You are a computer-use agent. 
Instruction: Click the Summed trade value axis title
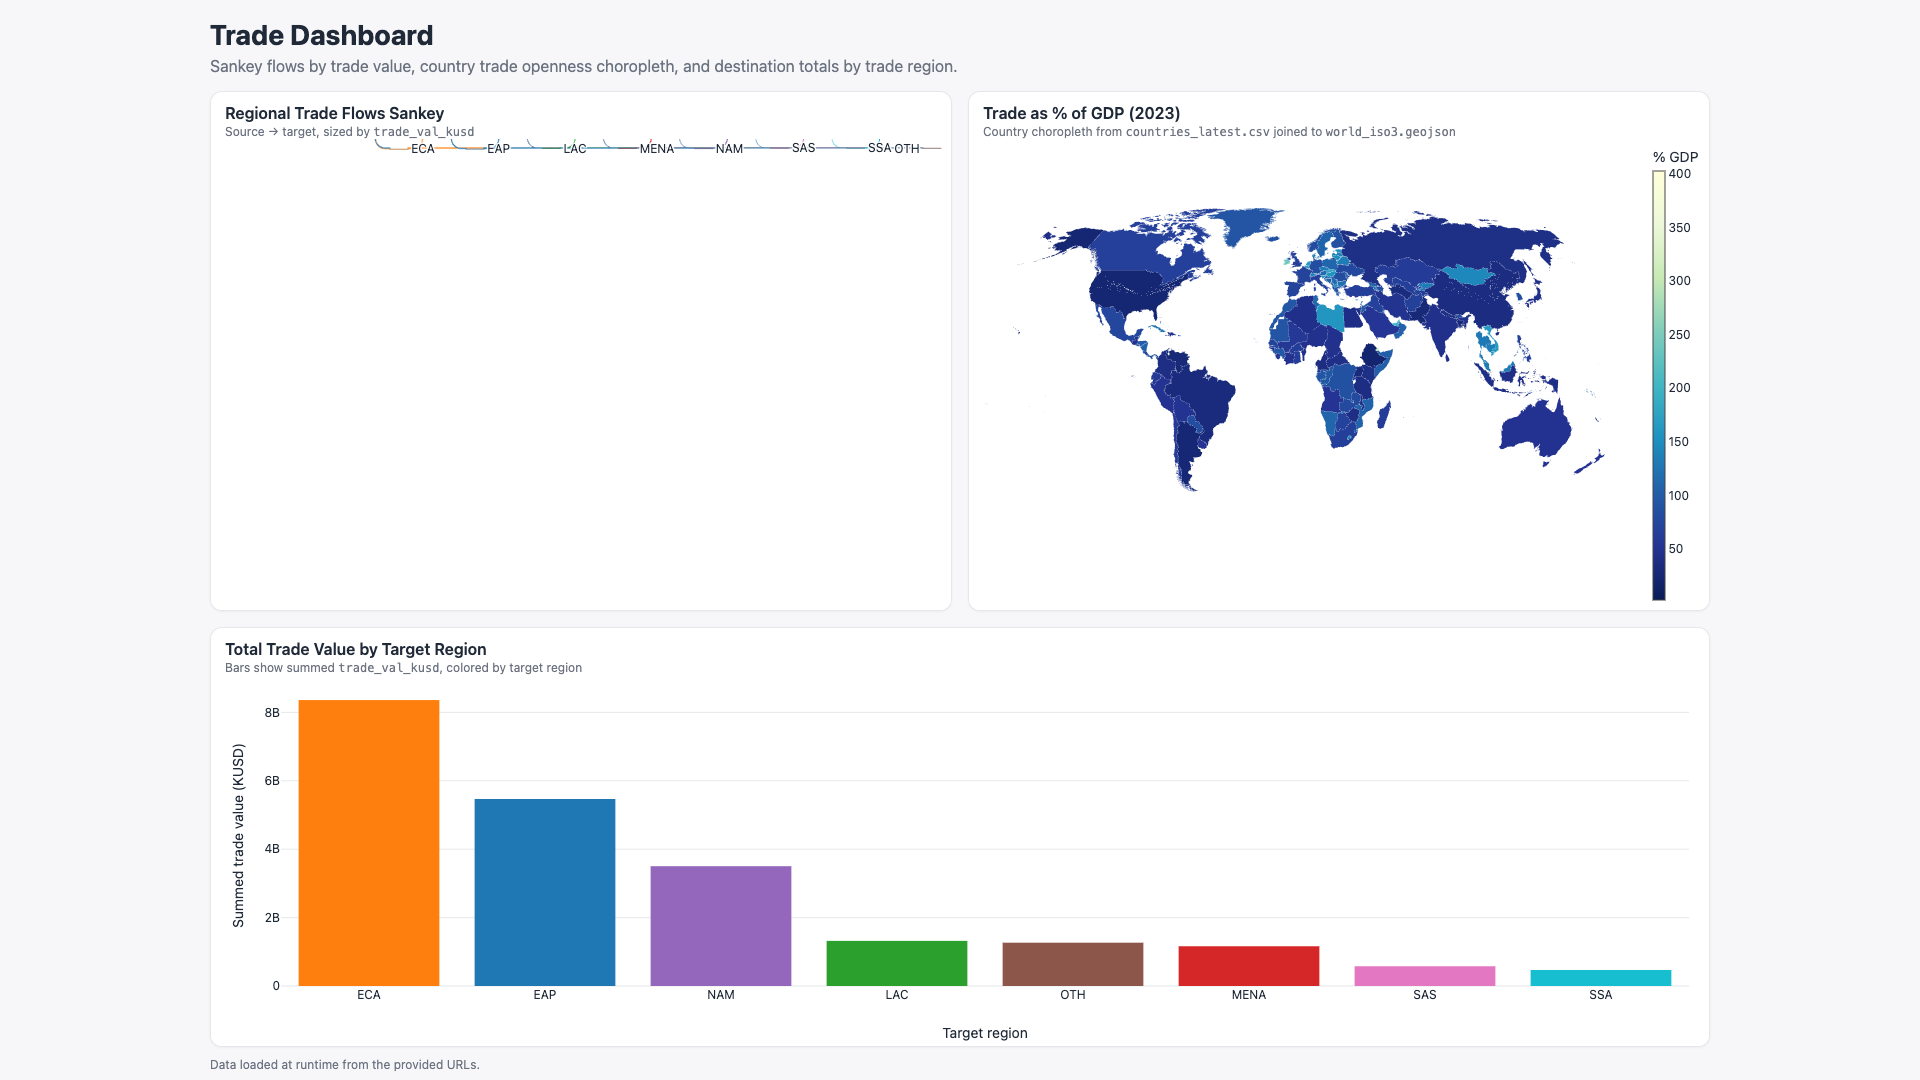[238, 836]
